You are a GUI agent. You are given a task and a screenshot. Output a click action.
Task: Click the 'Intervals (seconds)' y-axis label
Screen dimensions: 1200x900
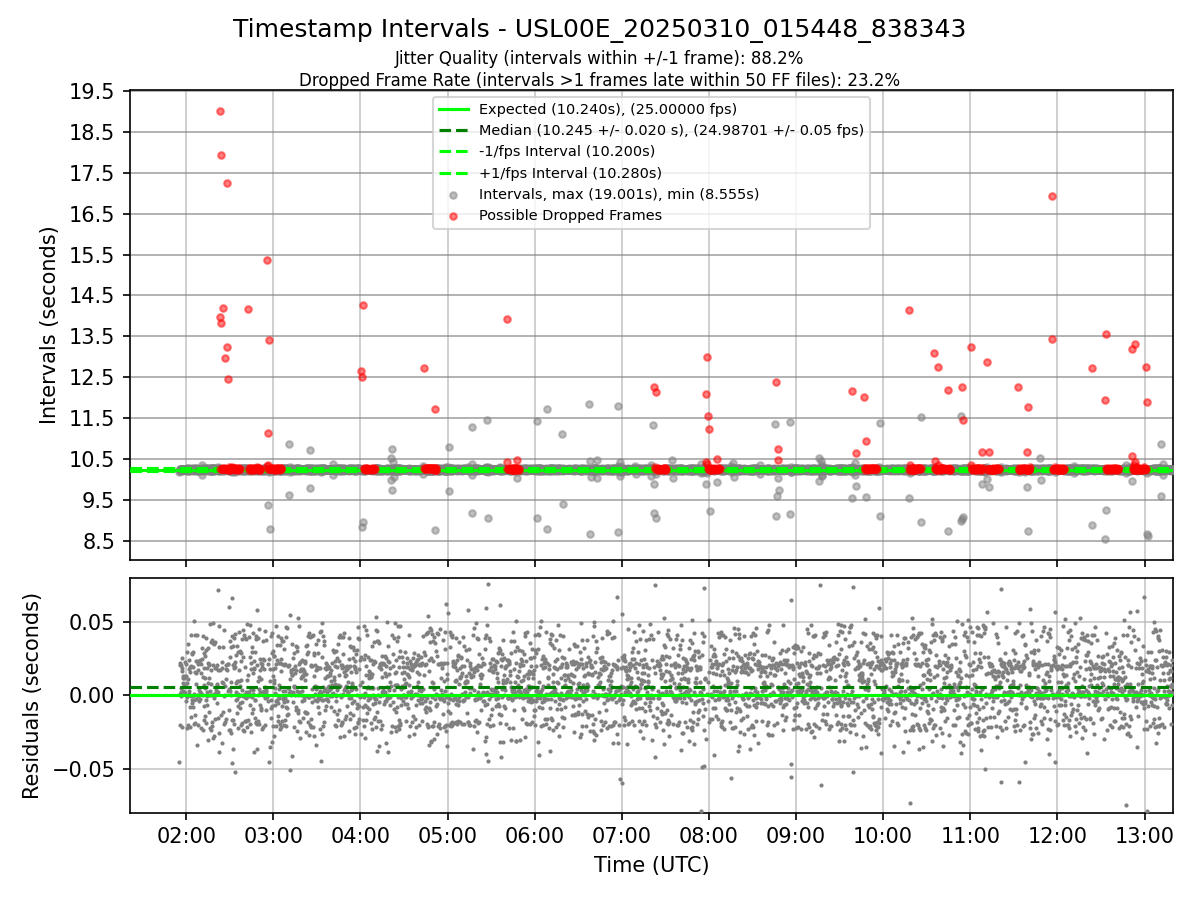click(49, 324)
